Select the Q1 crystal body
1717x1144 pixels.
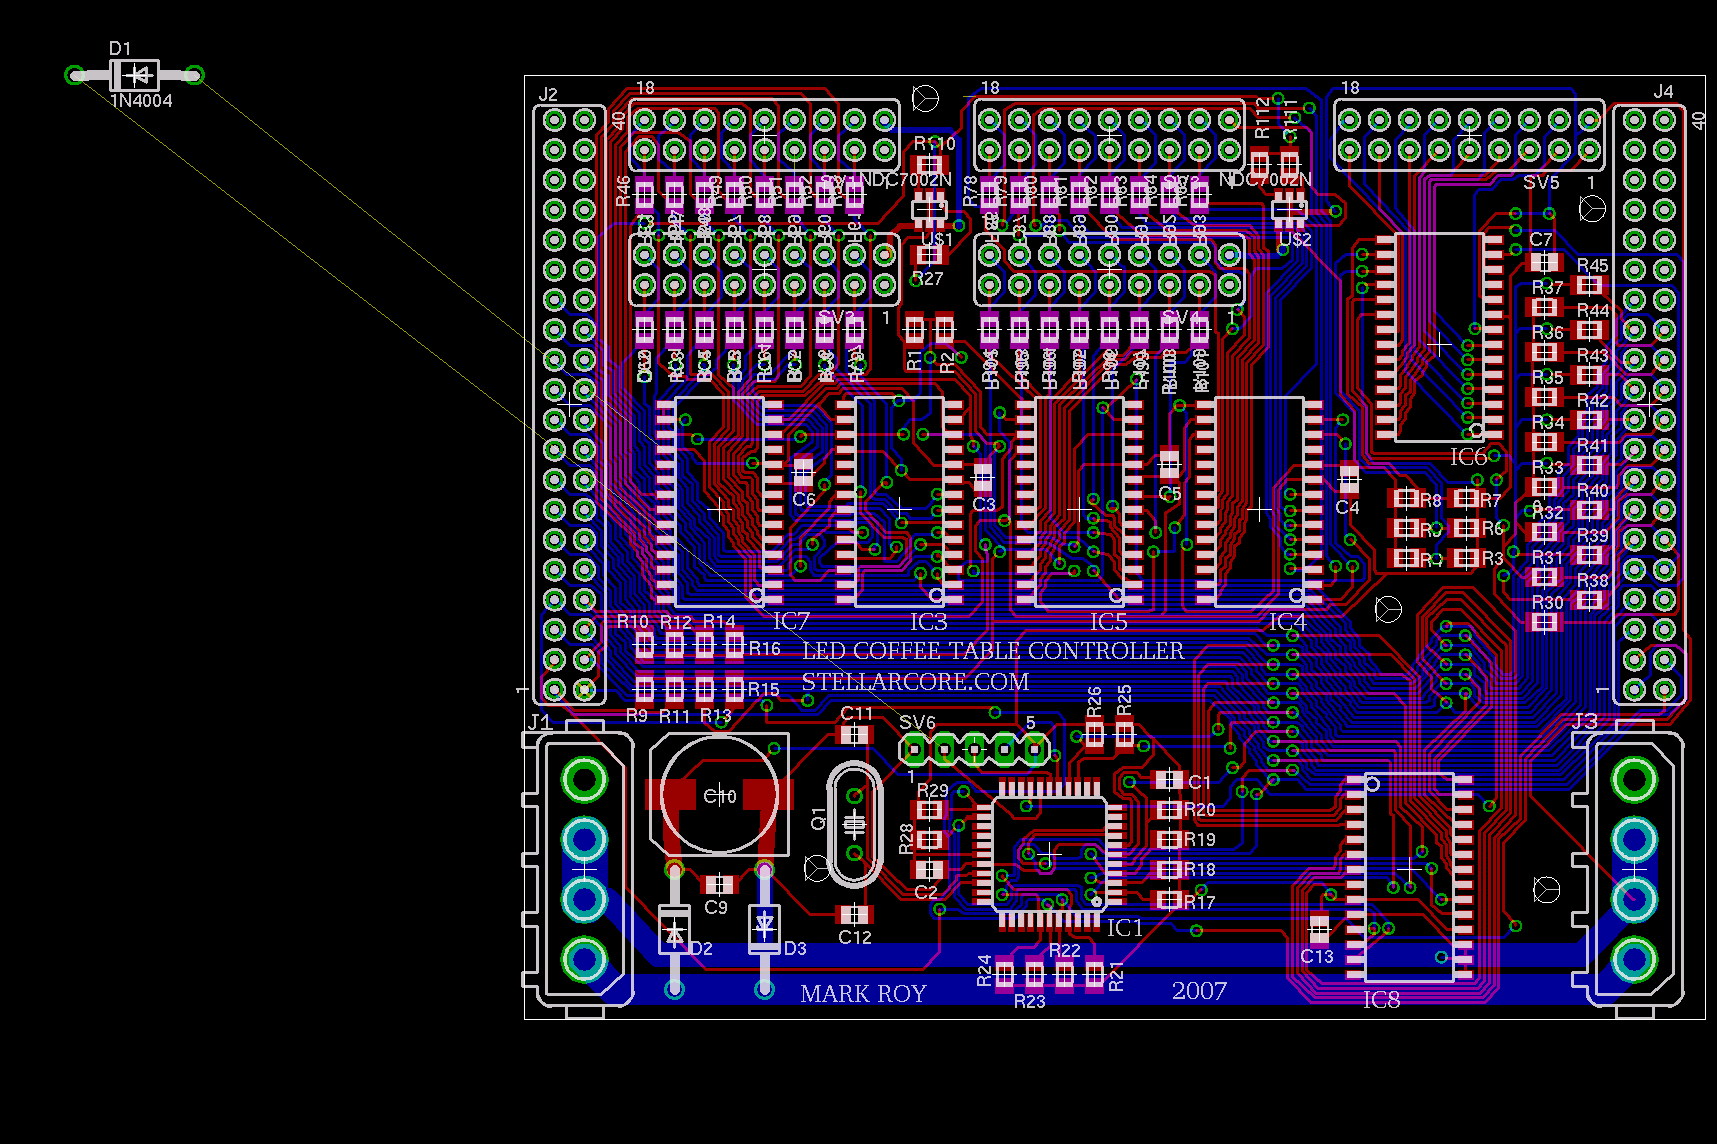(x=854, y=824)
